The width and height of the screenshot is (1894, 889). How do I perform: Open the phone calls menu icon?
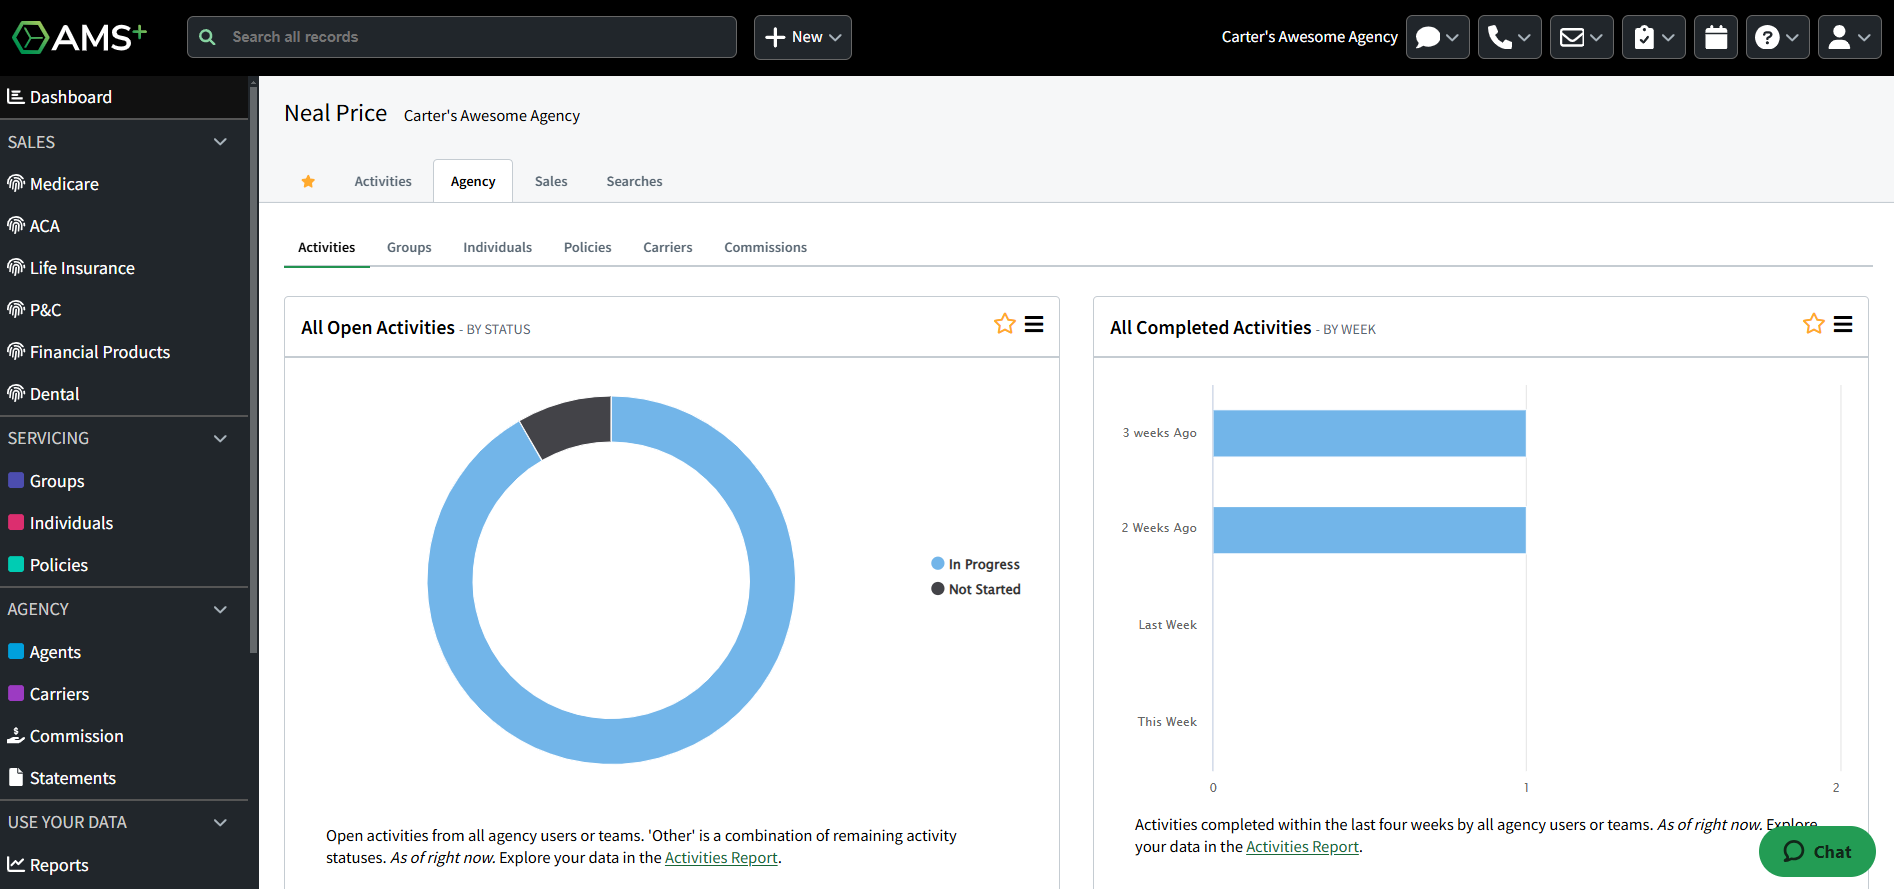[1509, 37]
